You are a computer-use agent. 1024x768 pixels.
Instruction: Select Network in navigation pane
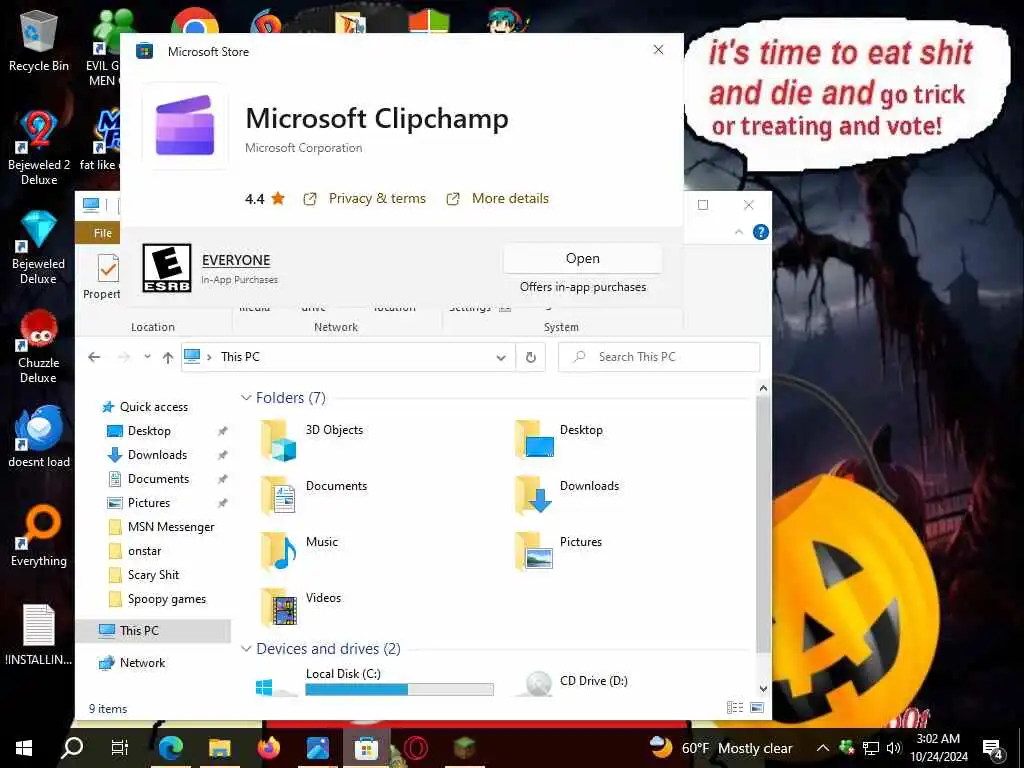click(x=142, y=662)
